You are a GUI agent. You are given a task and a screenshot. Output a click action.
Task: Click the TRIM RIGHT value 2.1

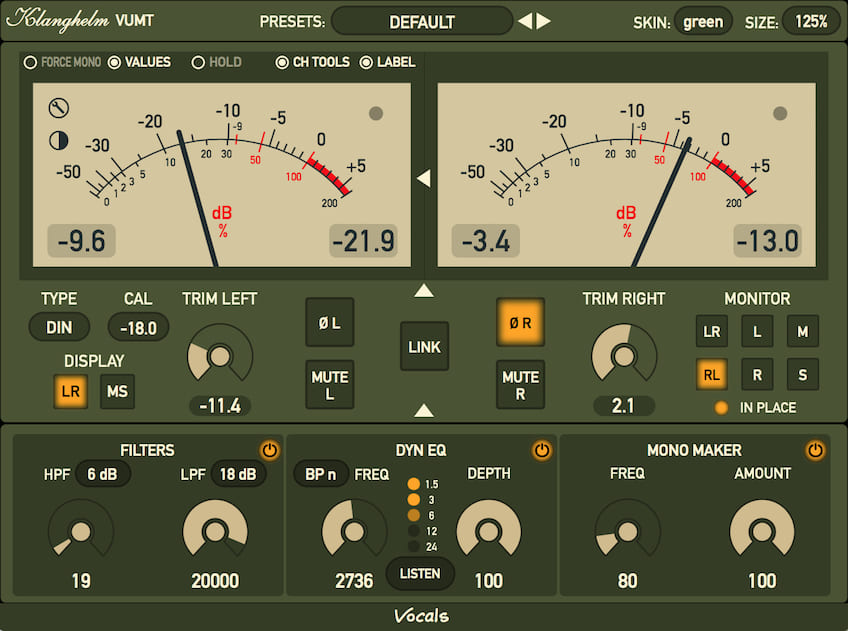pyautogui.click(x=624, y=406)
